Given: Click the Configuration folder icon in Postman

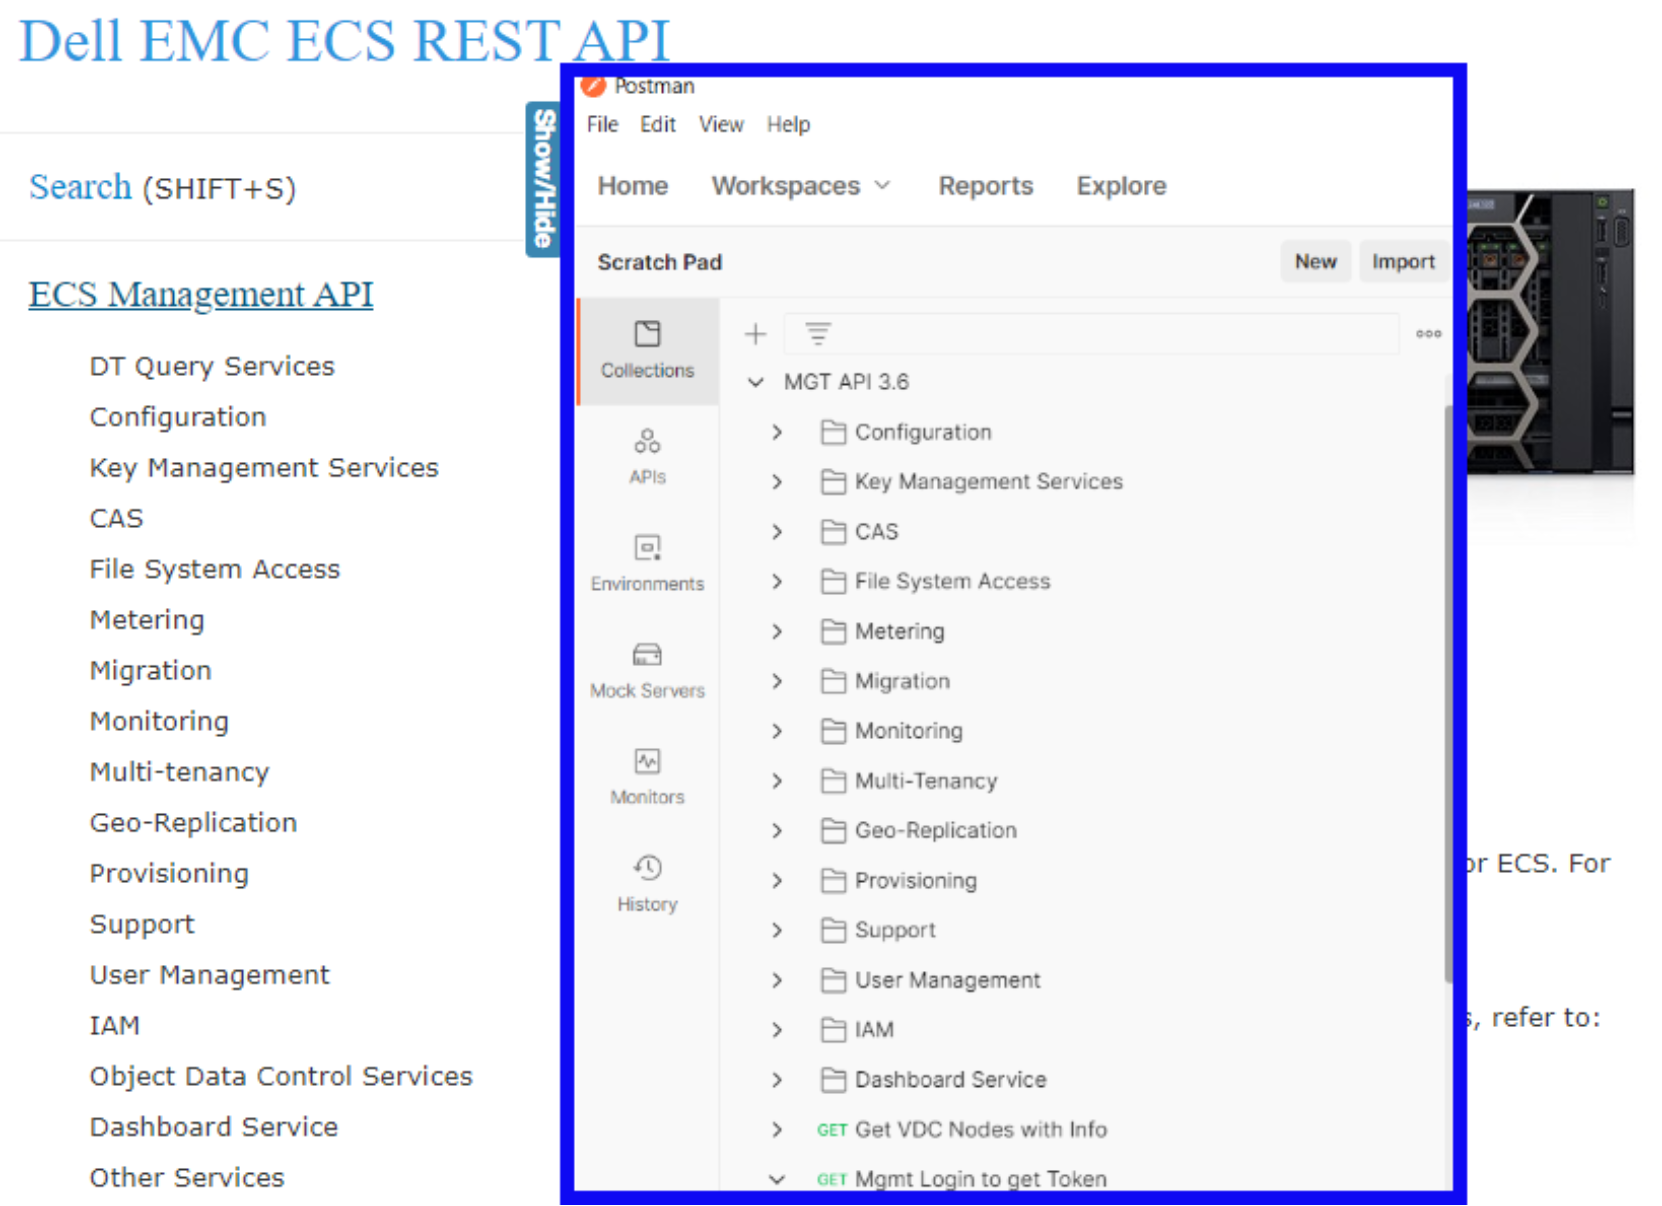Looking at the screenshot, I should pos(833,432).
